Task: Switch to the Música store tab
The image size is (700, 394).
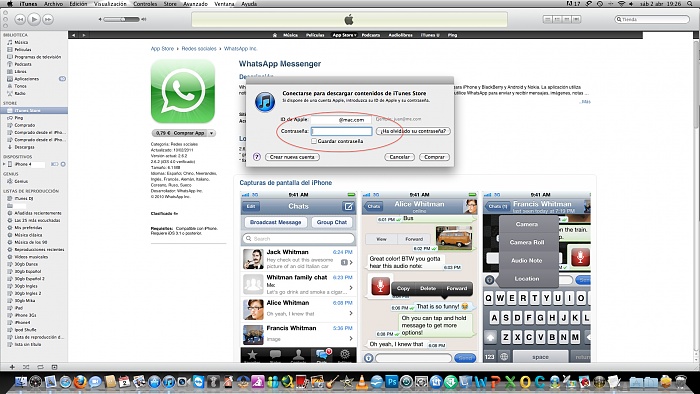Action: coord(290,35)
